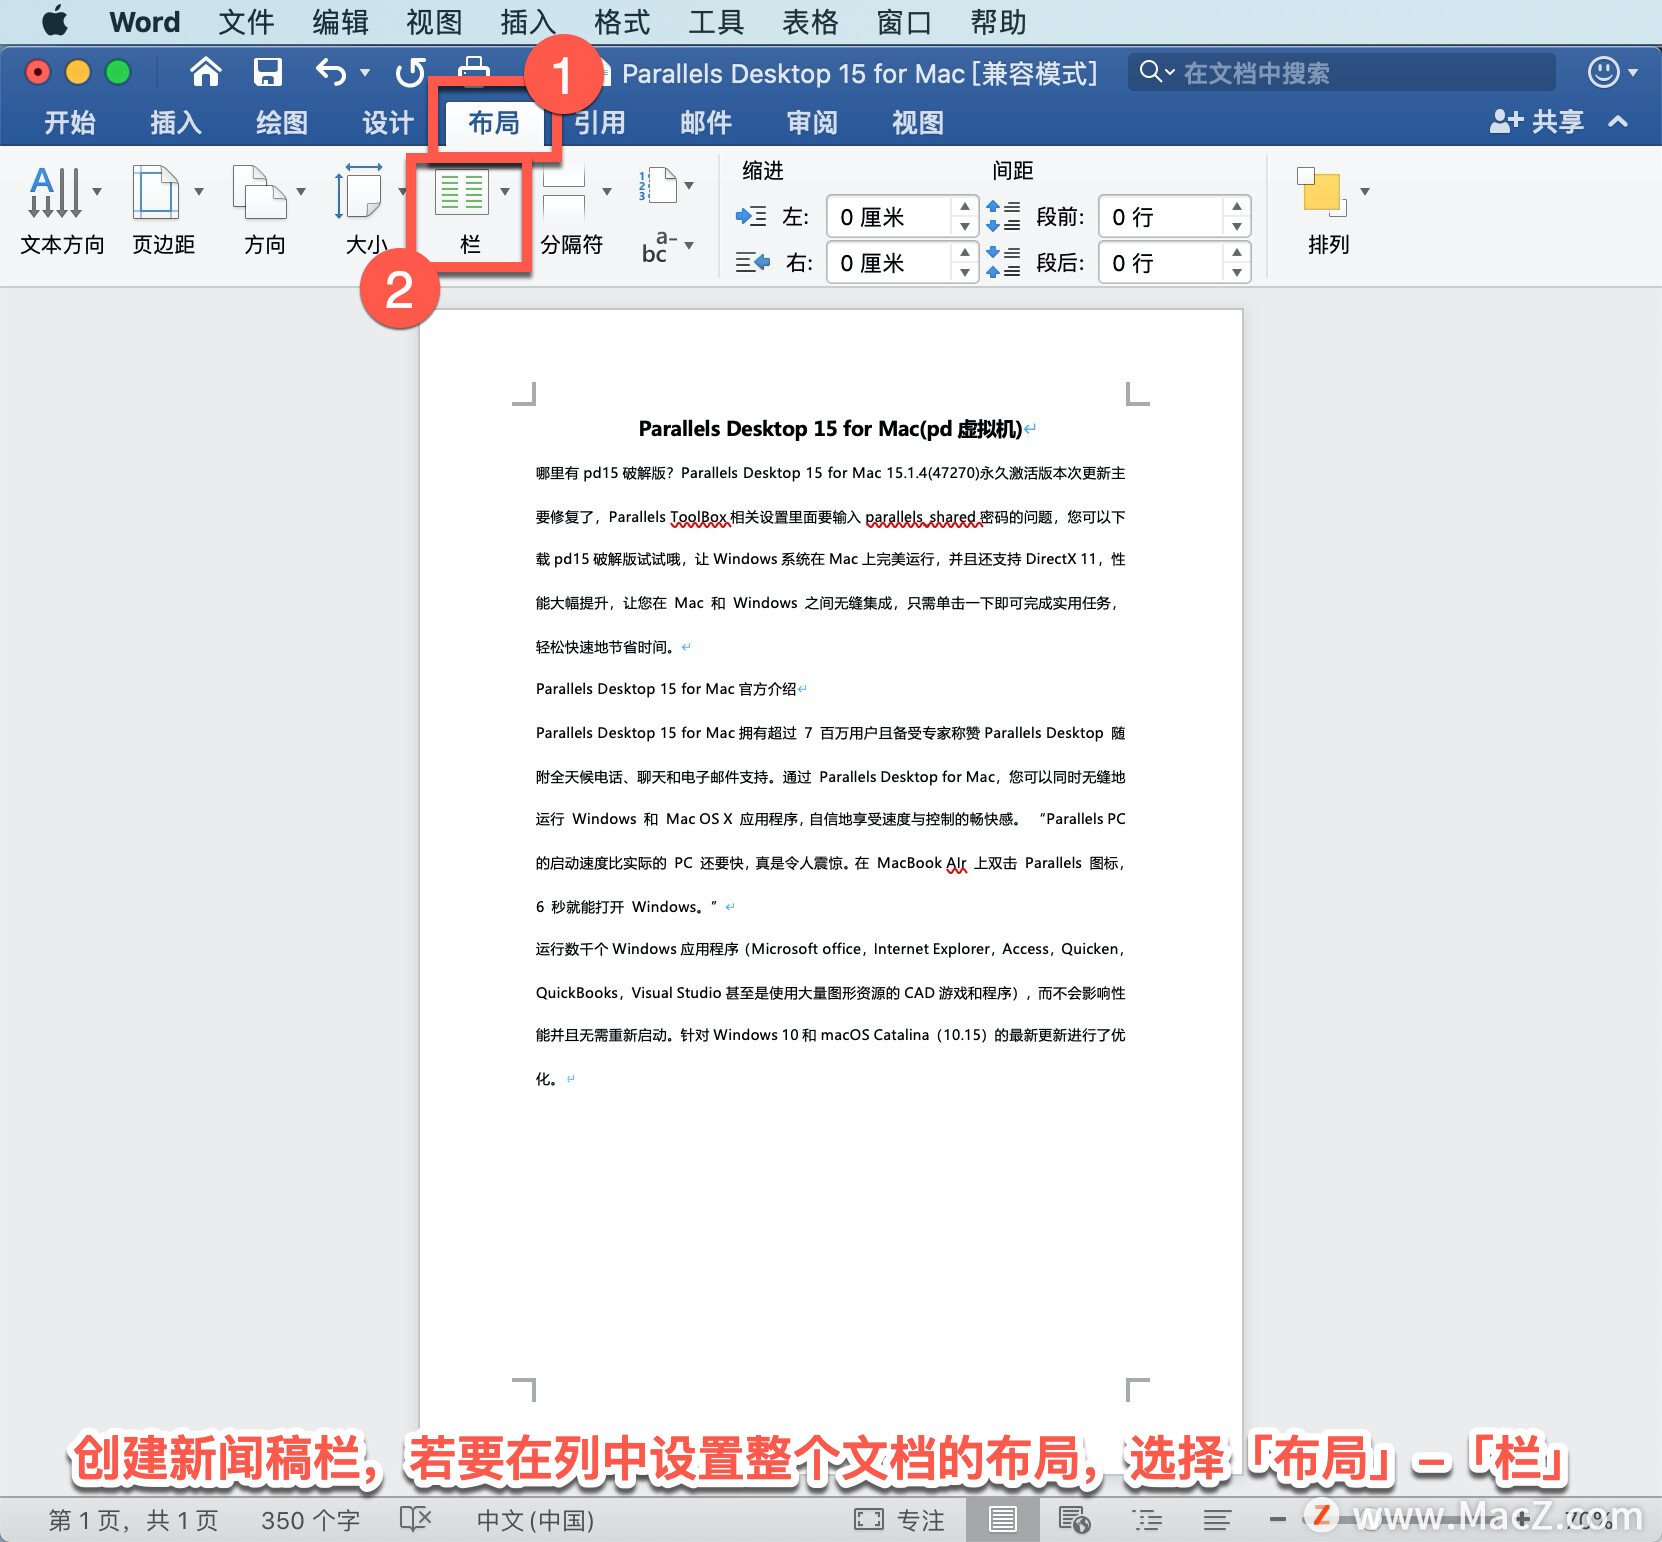Screen dimensions: 1662x1542
Task: Click the Focus (专注) mode icon
Action: (x=869, y=1520)
